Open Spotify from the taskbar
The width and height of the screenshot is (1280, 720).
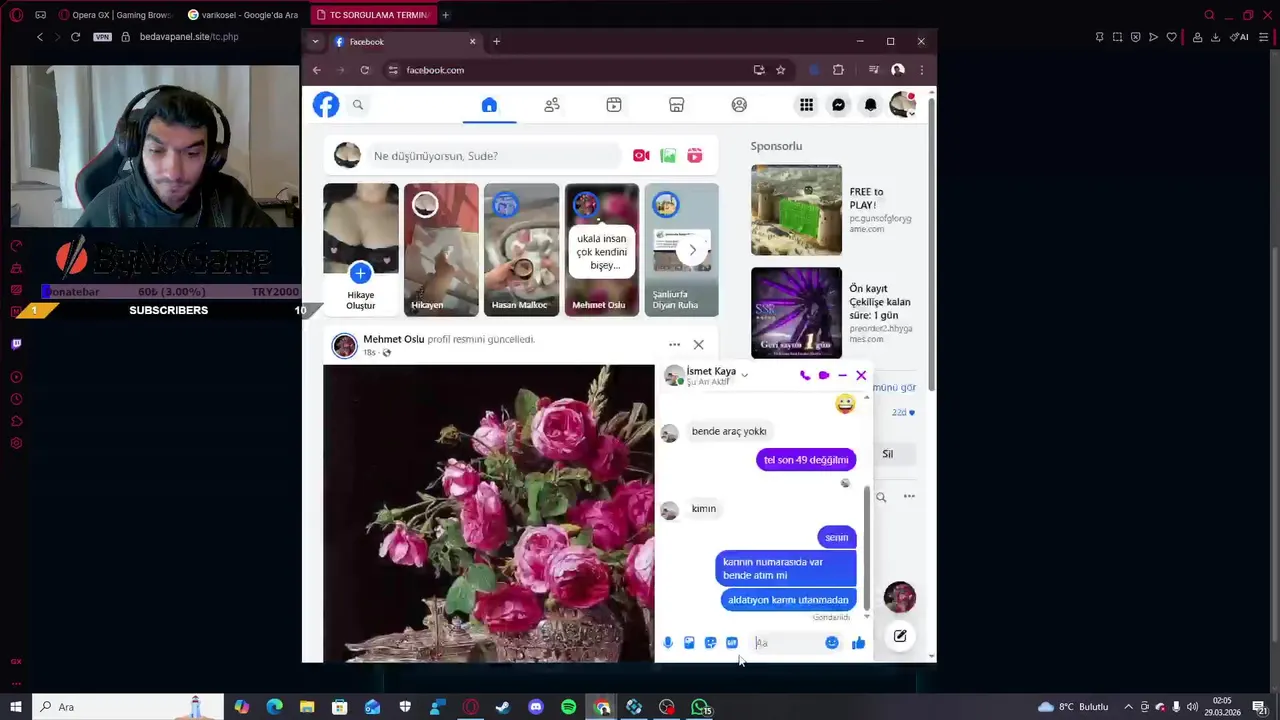click(568, 707)
